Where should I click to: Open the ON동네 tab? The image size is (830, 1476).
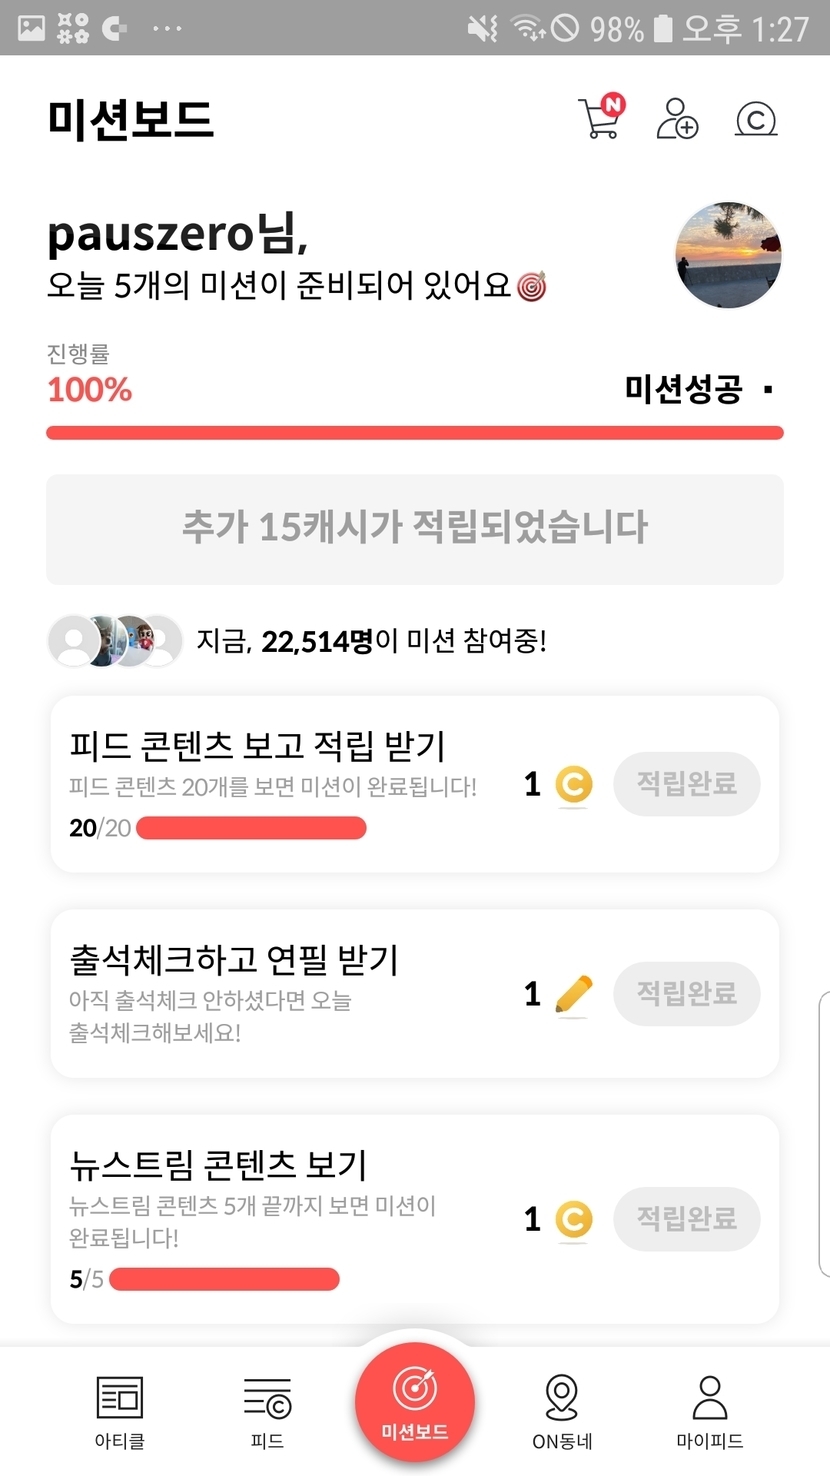click(562, 1411)
